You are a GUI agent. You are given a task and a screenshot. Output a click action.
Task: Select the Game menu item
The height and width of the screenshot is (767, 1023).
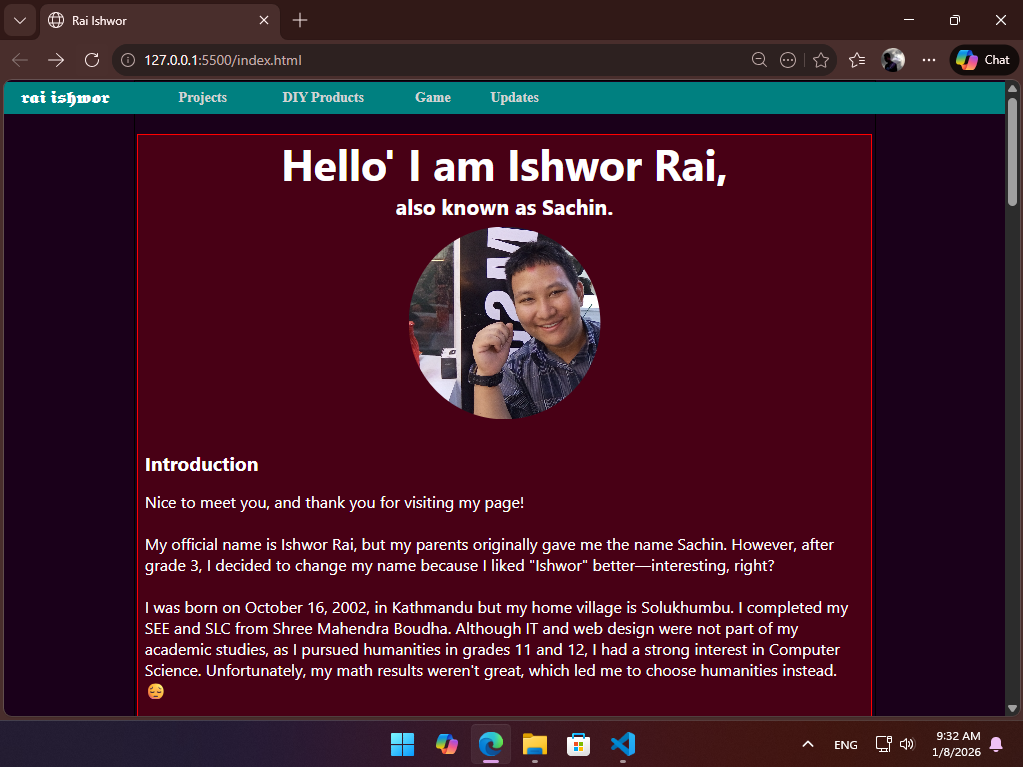click(433, 98)
